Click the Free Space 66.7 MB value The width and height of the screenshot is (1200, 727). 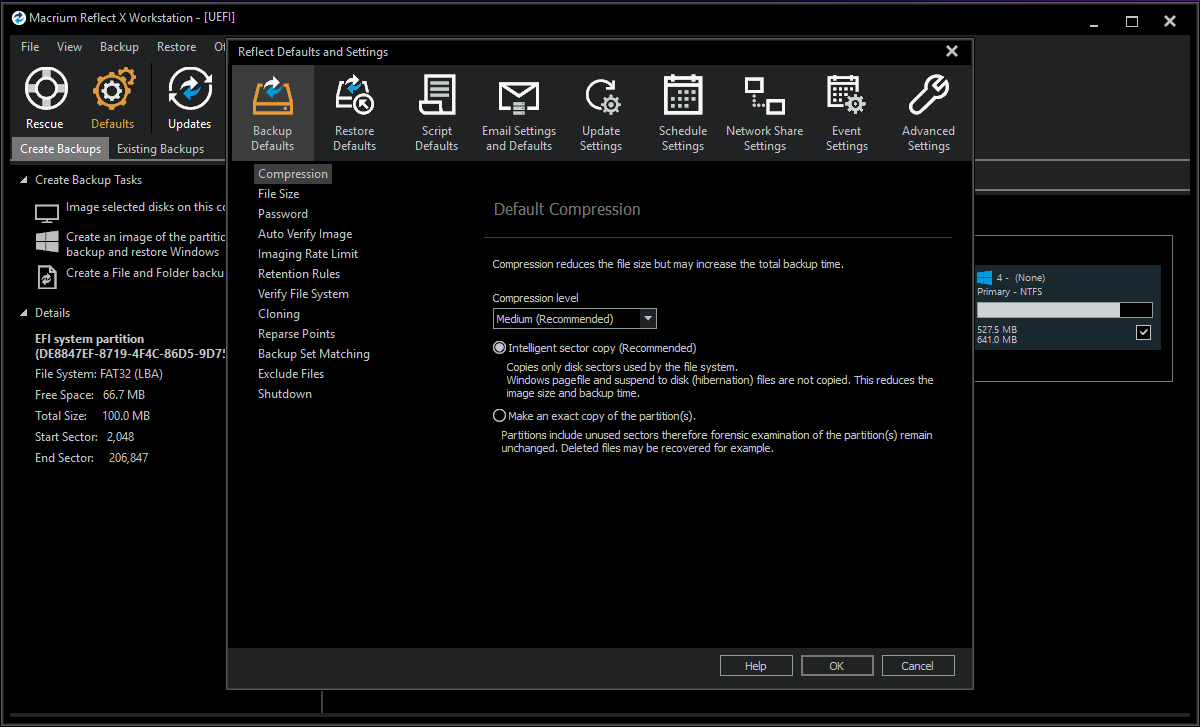(124, 395)
